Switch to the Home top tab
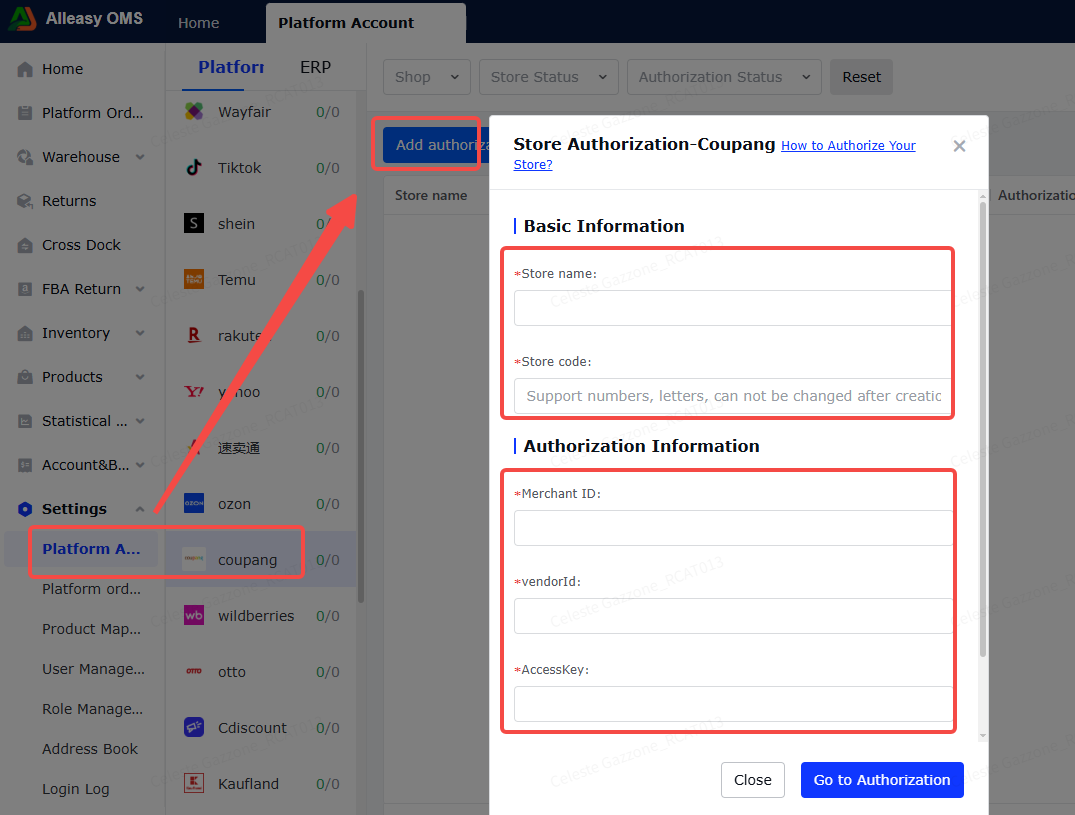Image resolution: width=1075 pixels, height=815 pixels. click(x=199, y=23)
